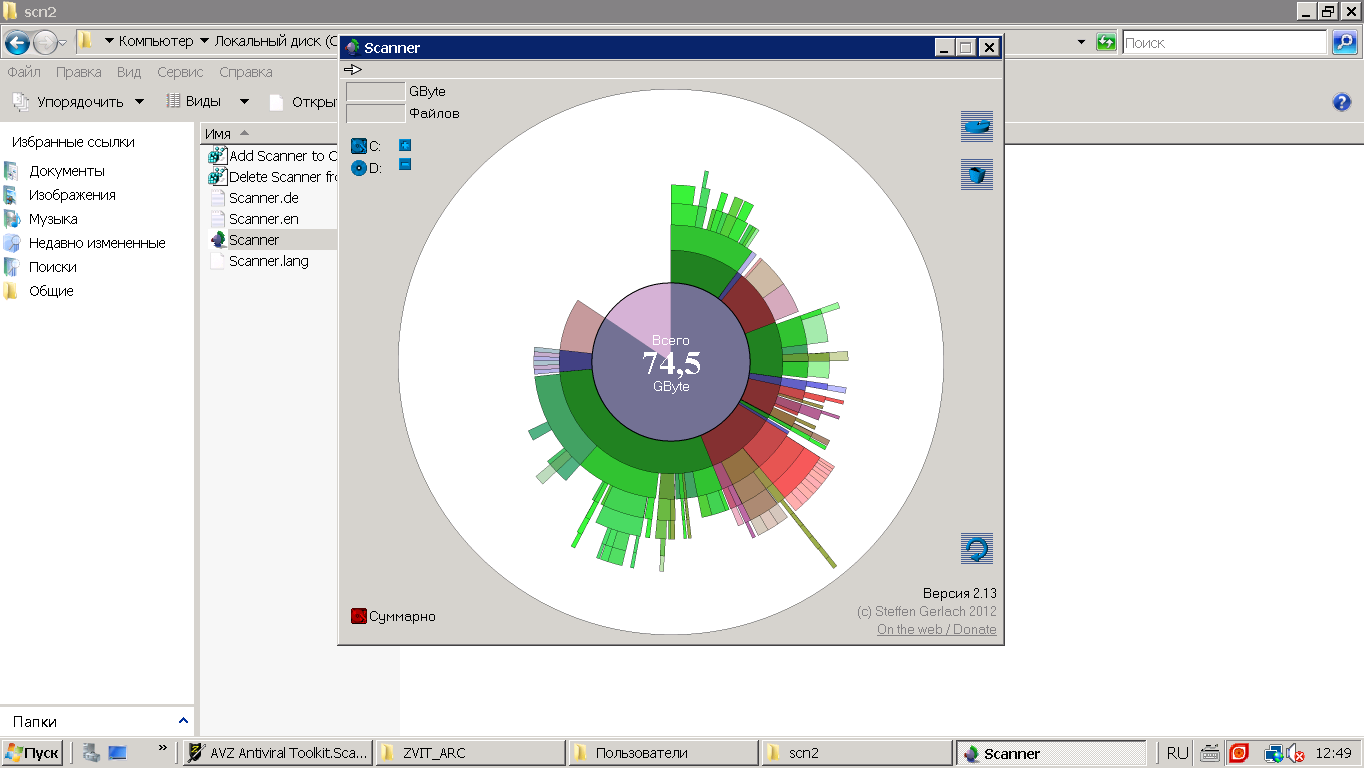Click in the Поиск search field

tap(1225, 42)
